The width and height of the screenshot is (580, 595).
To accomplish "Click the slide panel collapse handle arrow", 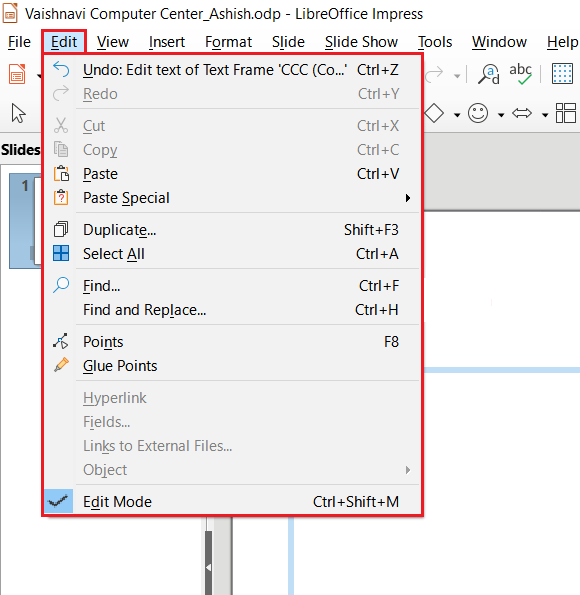I will click(x=208, y=567).
